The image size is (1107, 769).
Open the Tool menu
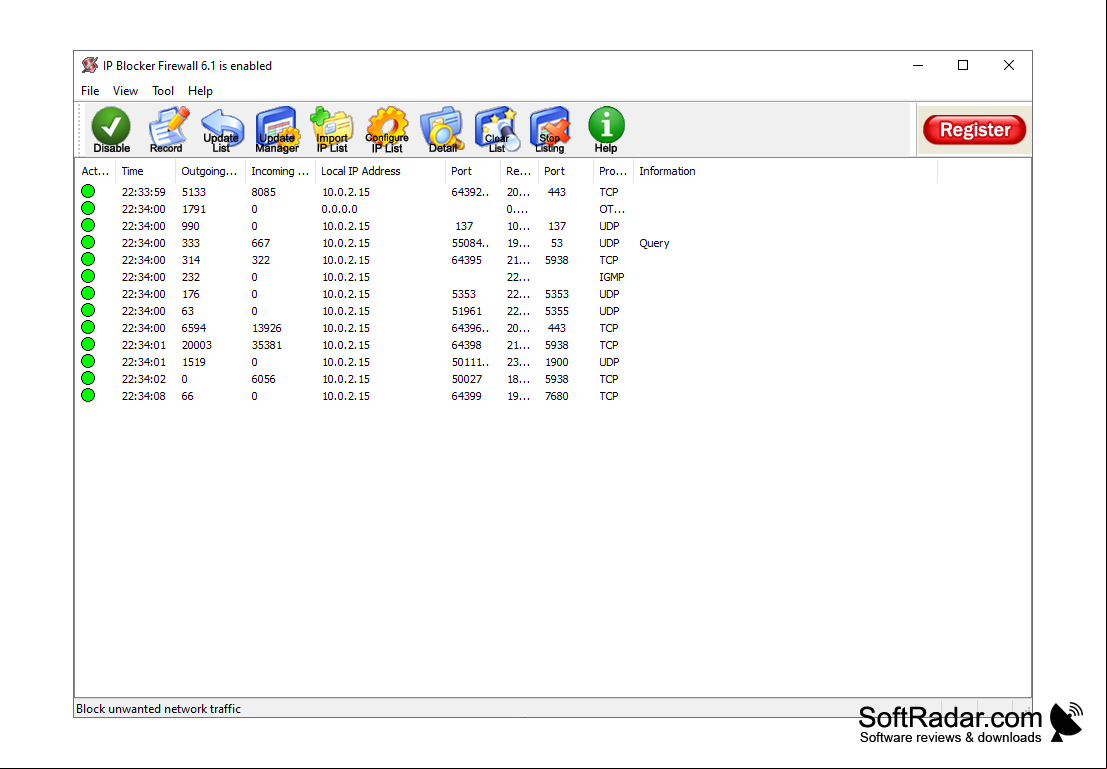point(162,90)
